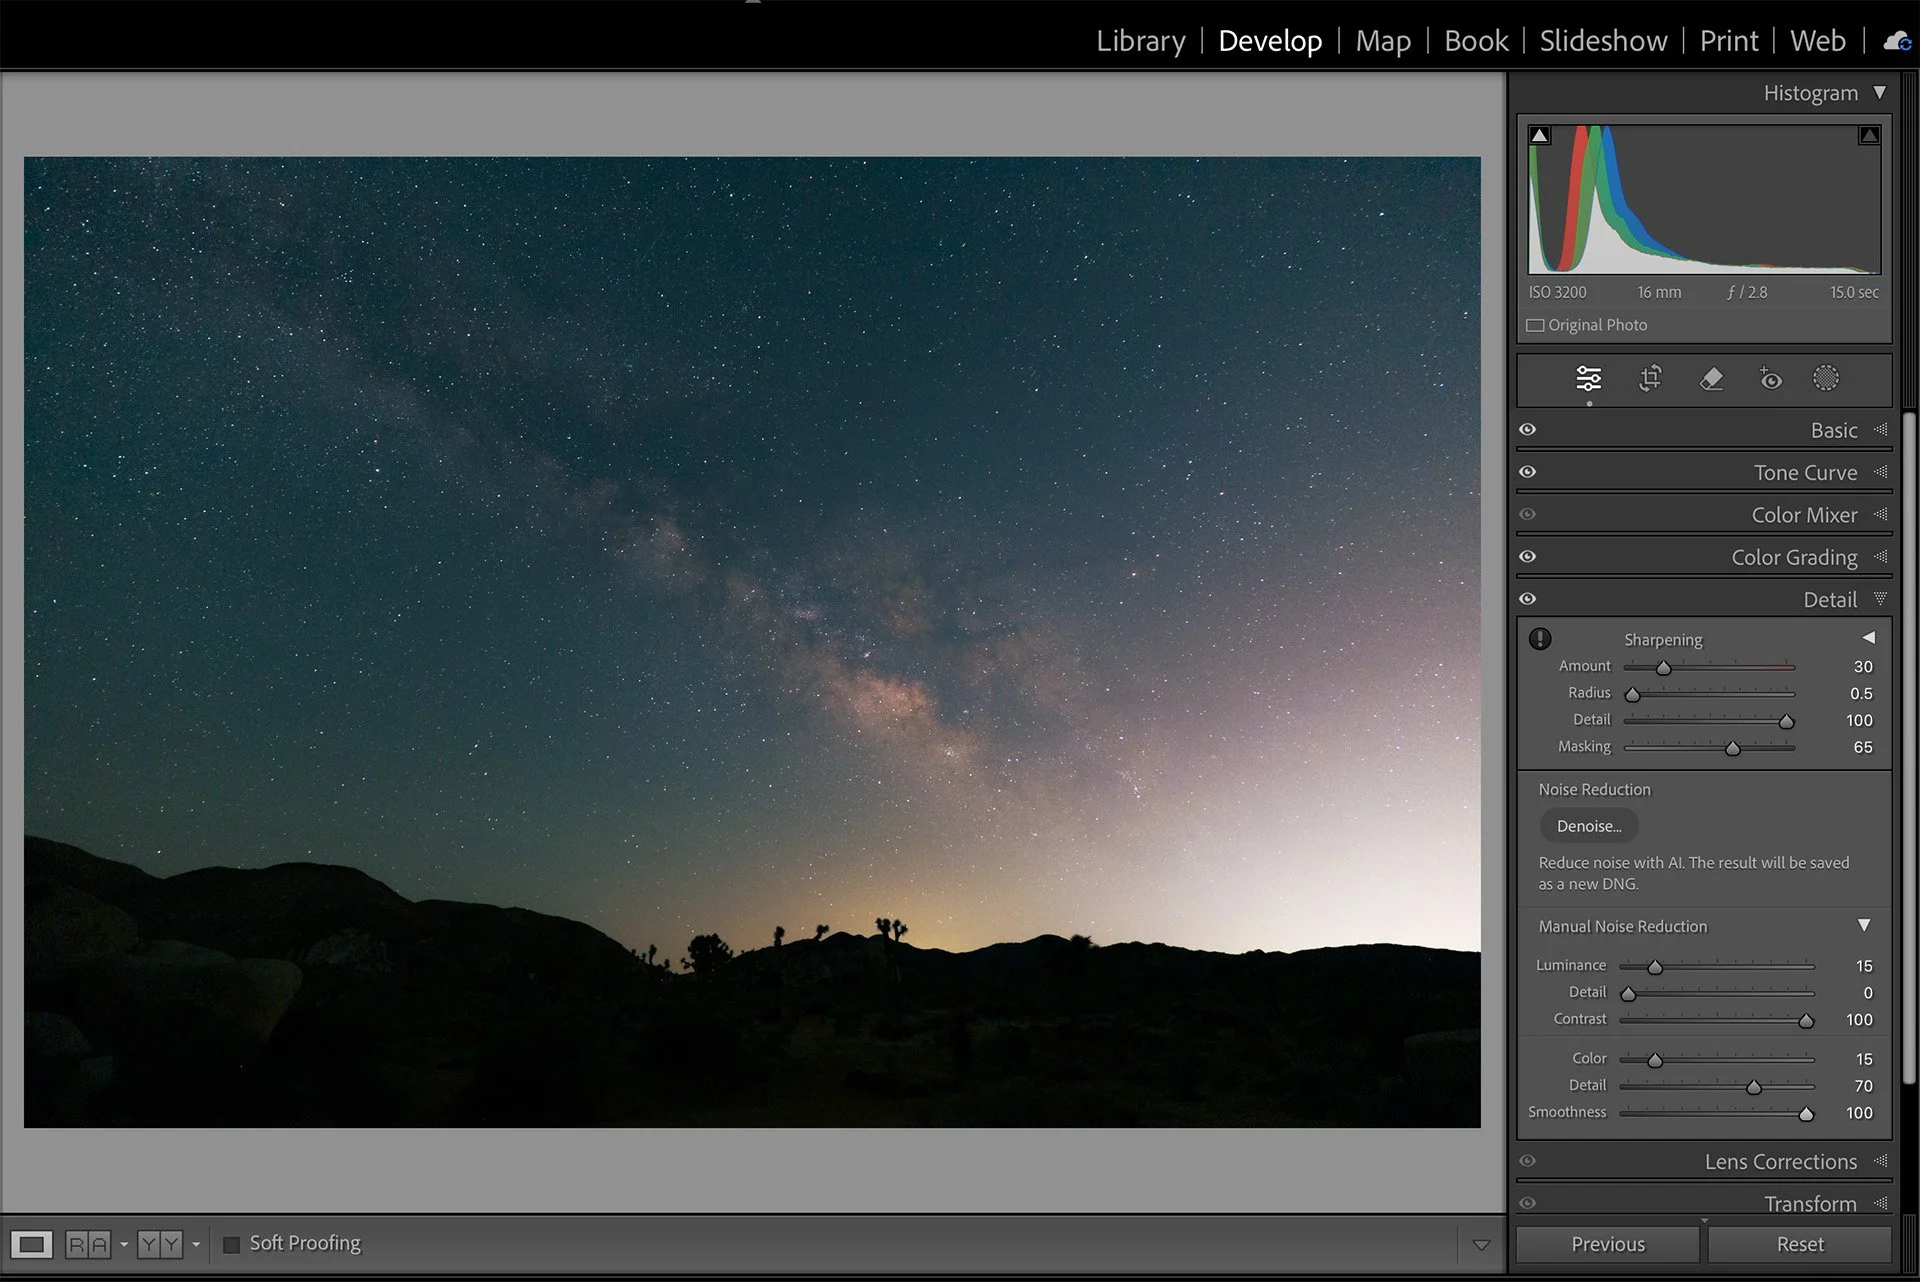Select the Crop overlay tool

[1650, 379]
